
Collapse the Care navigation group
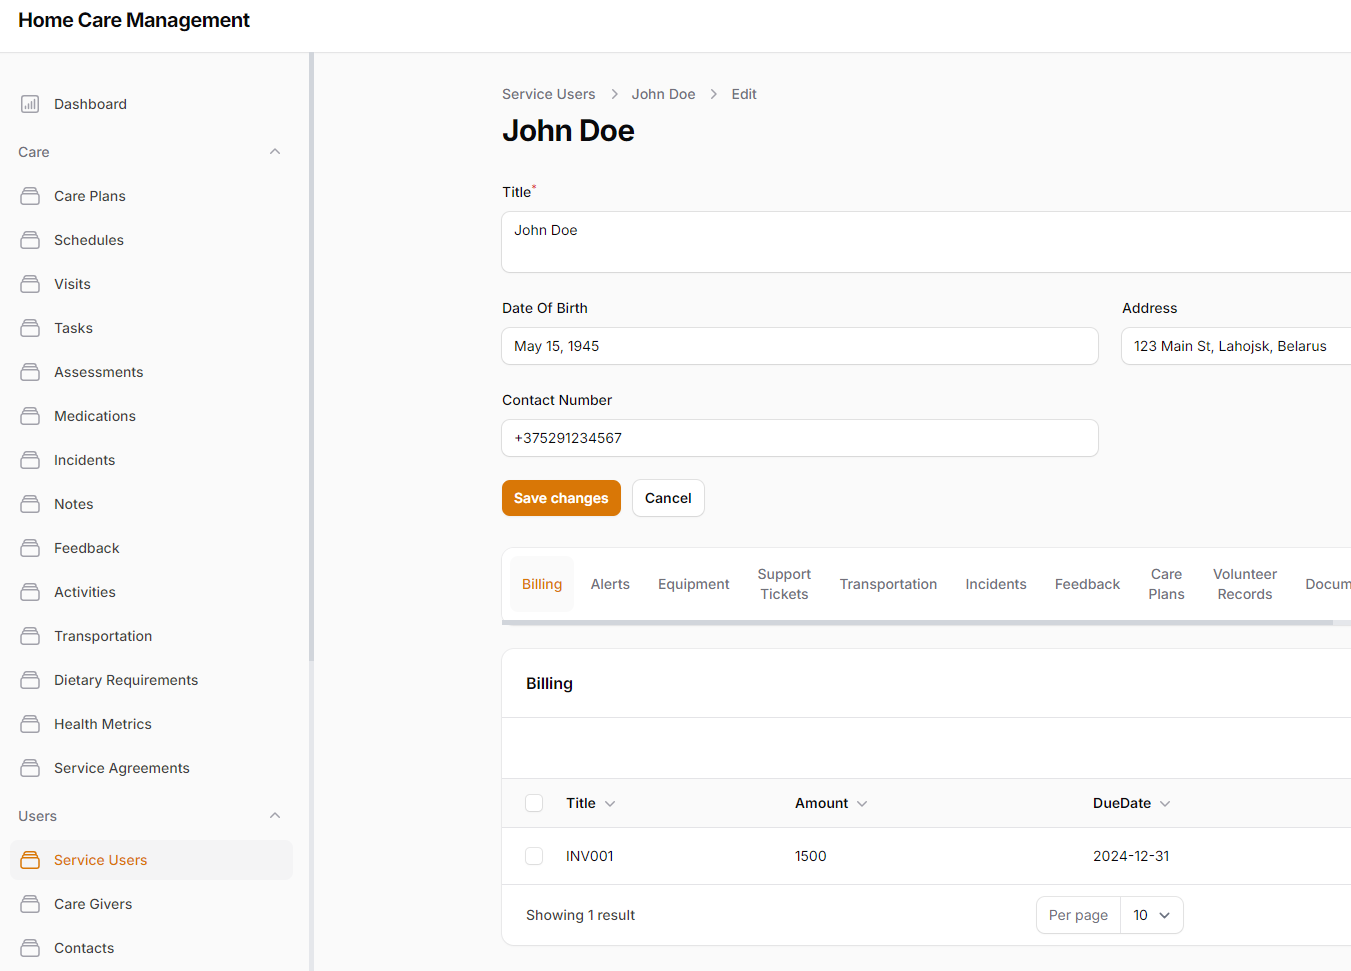point(275,152)
